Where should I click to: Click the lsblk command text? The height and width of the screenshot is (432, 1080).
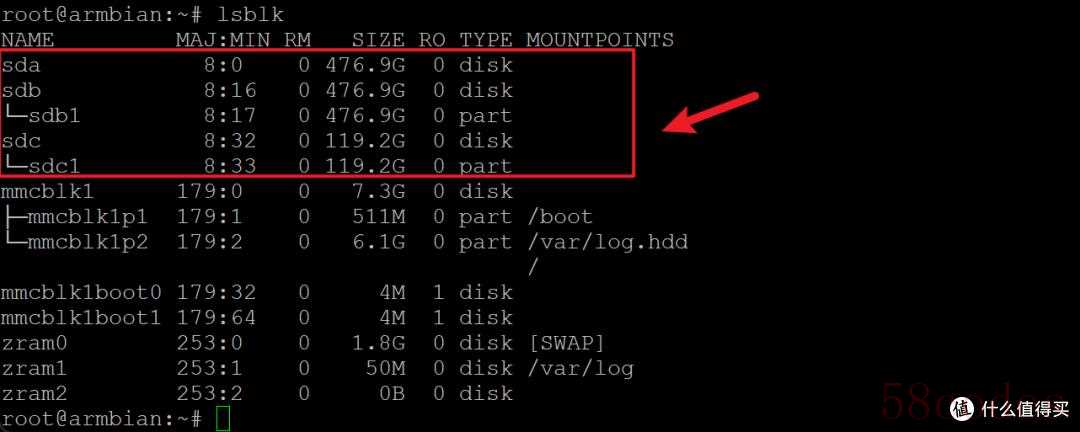point(250,14)
